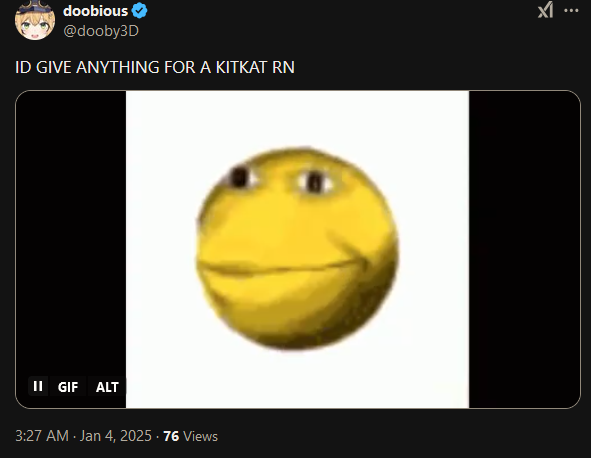Open doobious profile avatar picture
This screenshot has width=591, height=458.
tap(35, 20)
